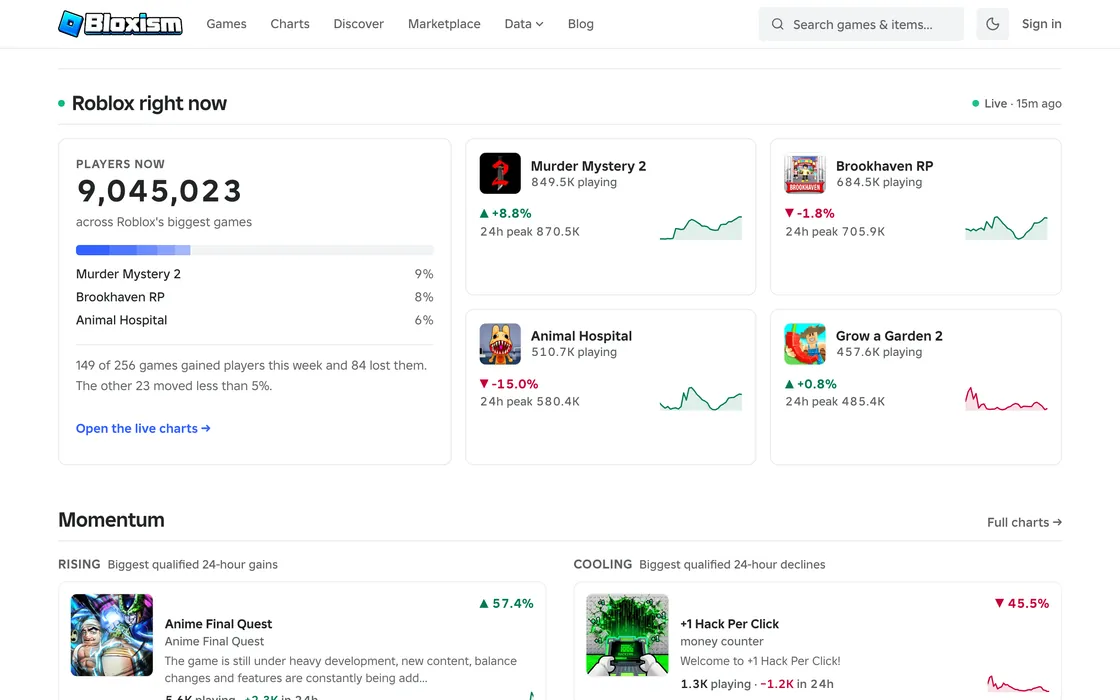Image resolution: width=1120 pixels, height=700 pixels.
Task: Click Brookhaven RP sparkline chart
Action: pos(1006,227)
